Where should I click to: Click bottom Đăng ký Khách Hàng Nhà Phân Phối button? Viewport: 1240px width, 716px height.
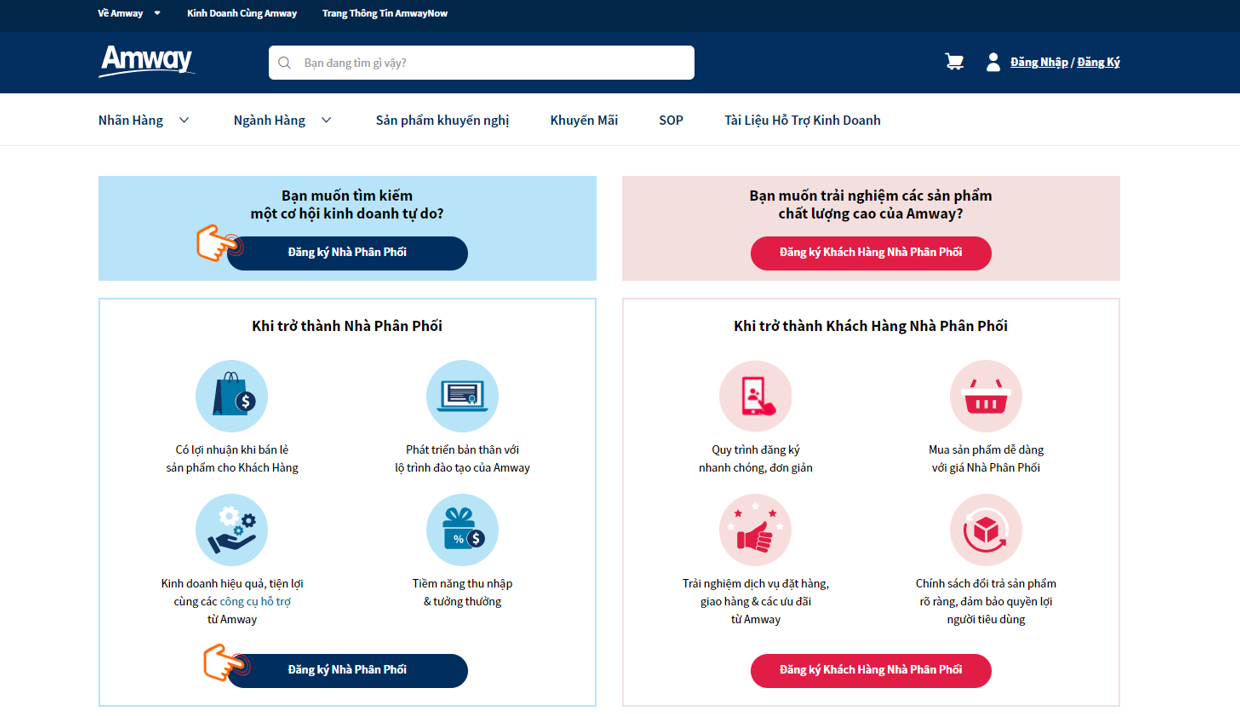pyautogui.click(x=871, y=670)
